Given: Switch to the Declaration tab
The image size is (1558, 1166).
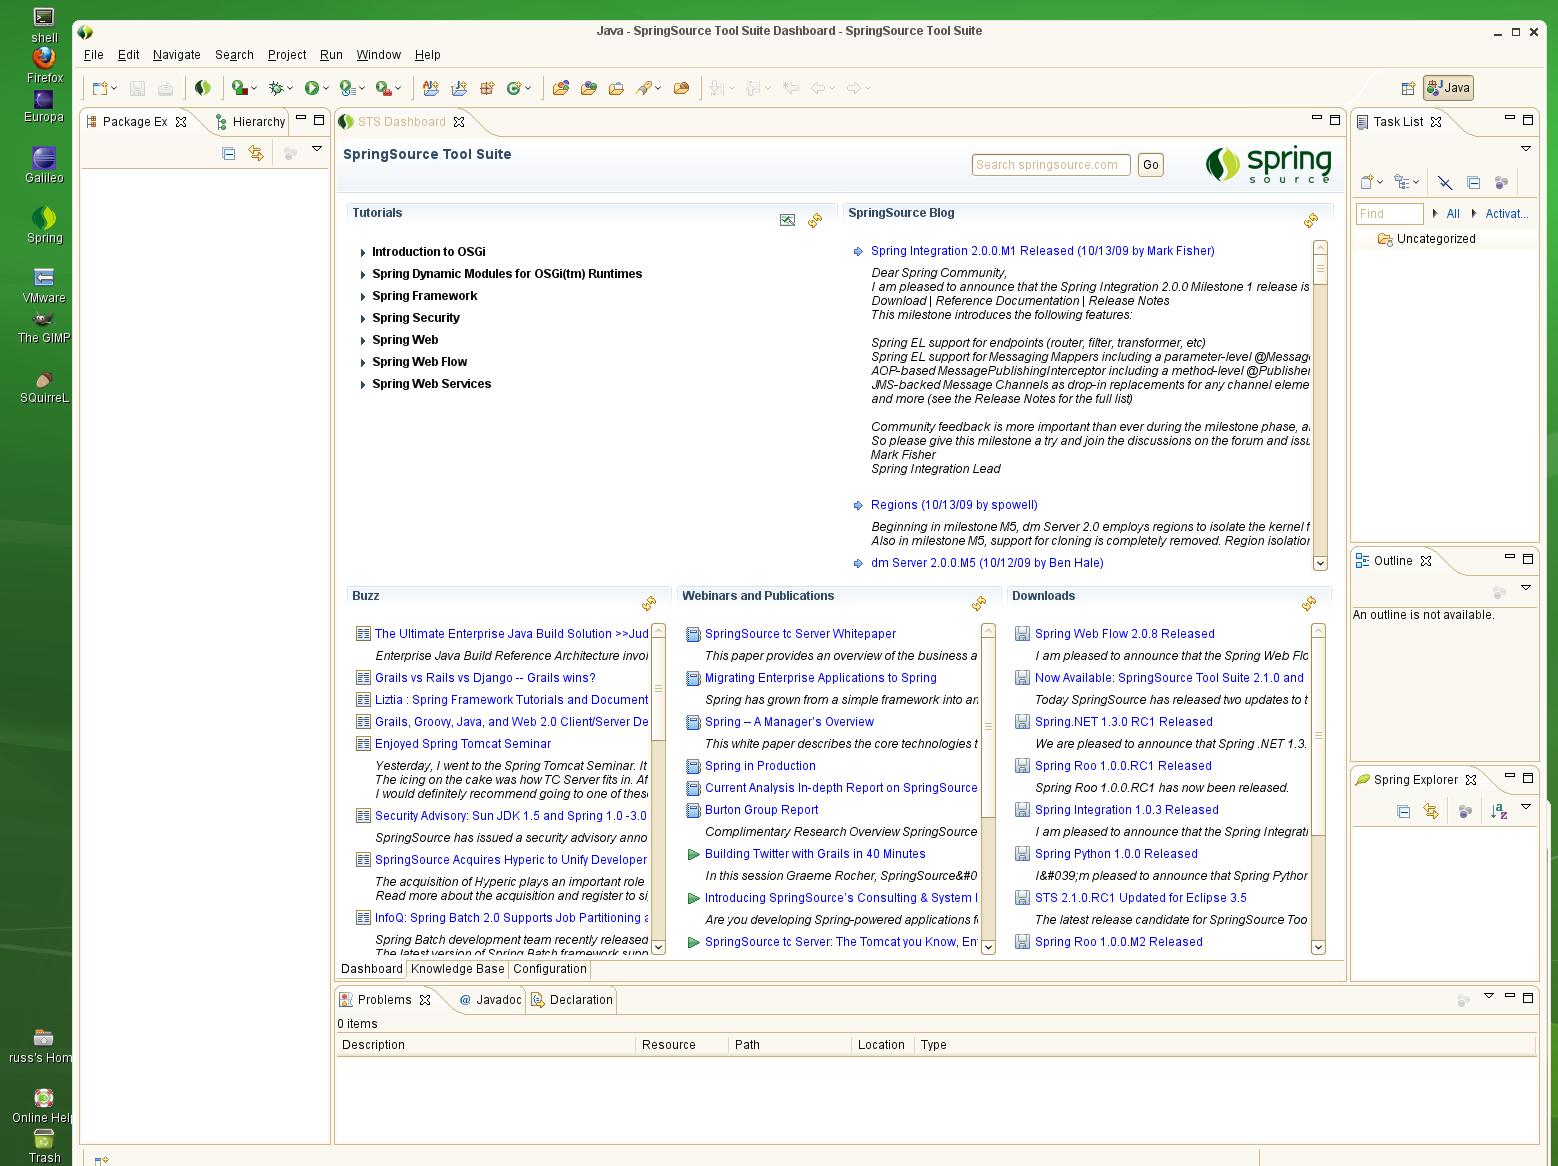Looking at the screenshot, I should click(x=572, y=1000).
